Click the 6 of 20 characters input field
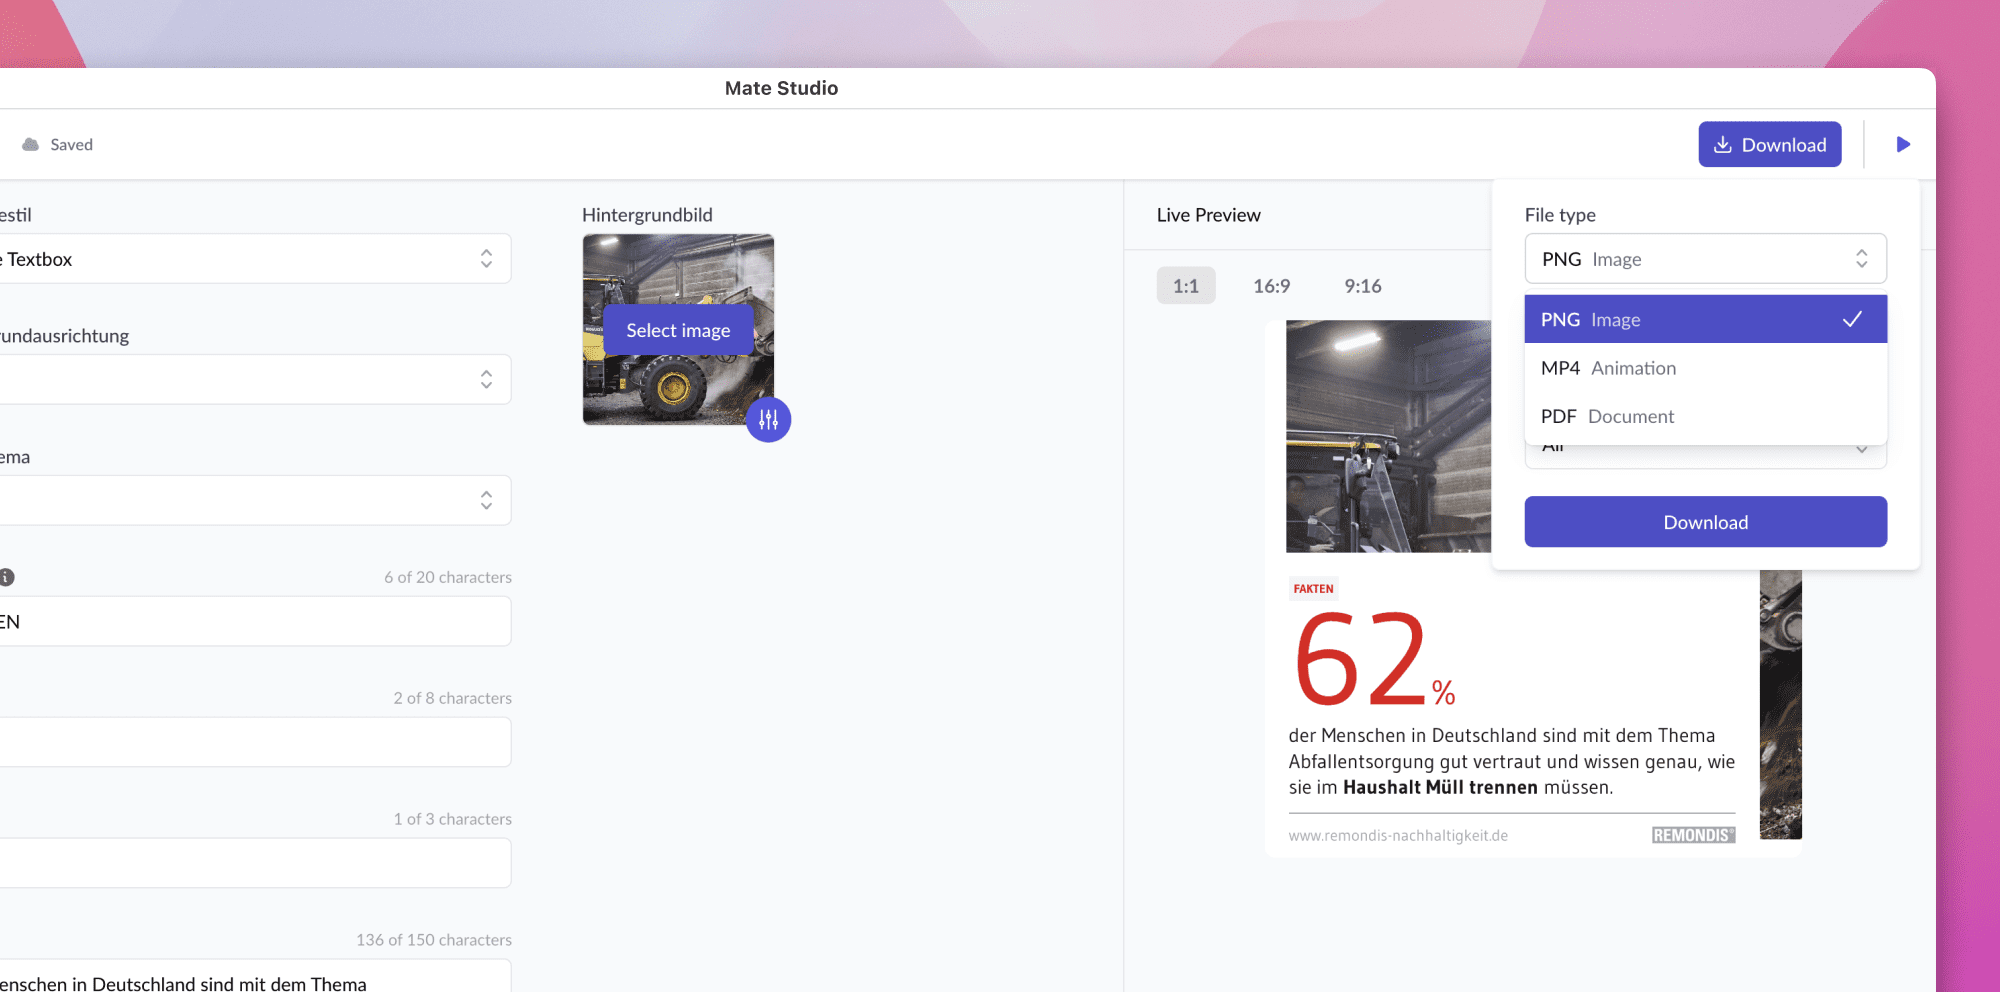The height and width of the screenshot is (992, 2000). tap(255, 621)
